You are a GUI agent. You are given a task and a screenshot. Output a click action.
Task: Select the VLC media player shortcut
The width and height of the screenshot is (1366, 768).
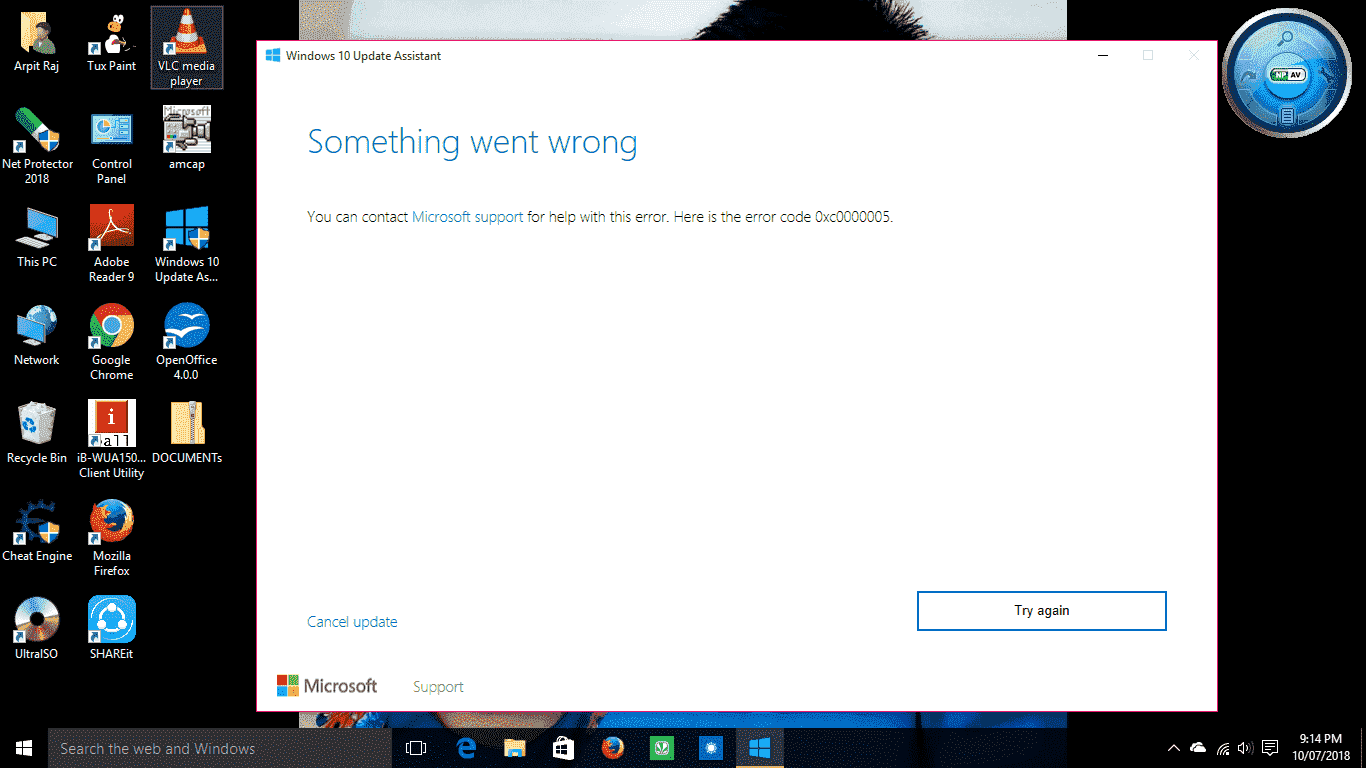(186, 47)
